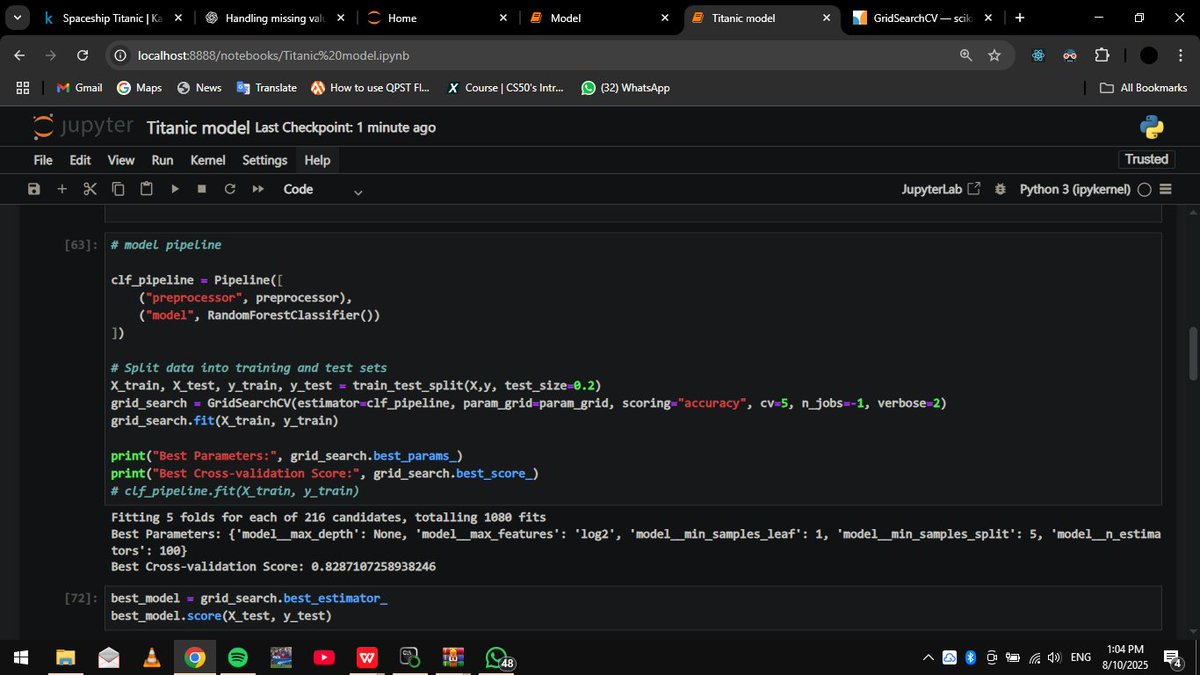Close the Titanic model browser tab
Image resolution: width=1200 pixels, height=675 pixels.
(x=826, y=18)
